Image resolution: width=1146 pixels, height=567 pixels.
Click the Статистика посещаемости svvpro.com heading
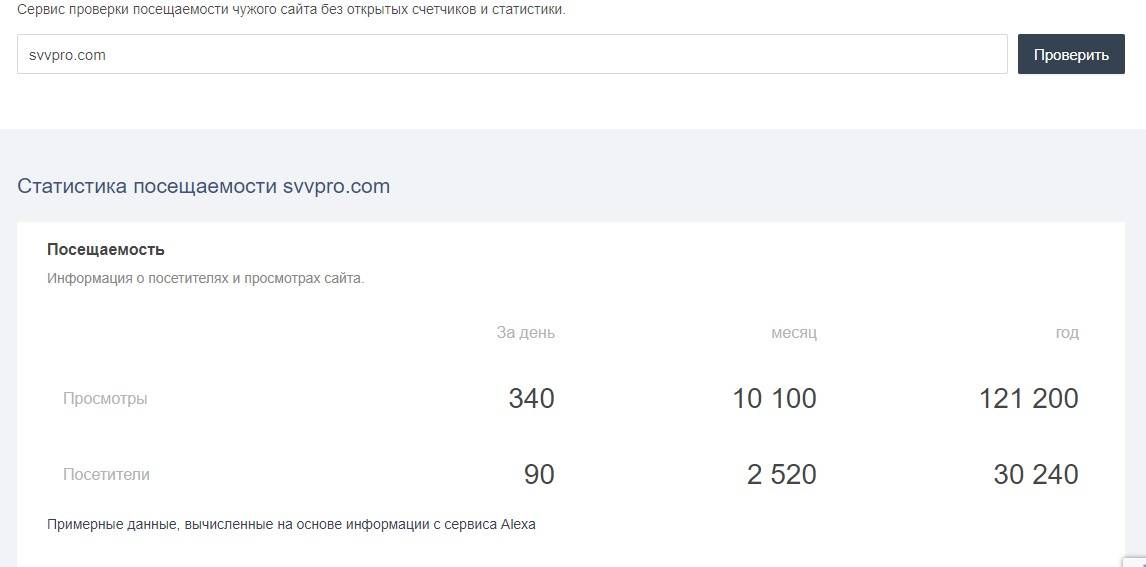tap(203, 186)
